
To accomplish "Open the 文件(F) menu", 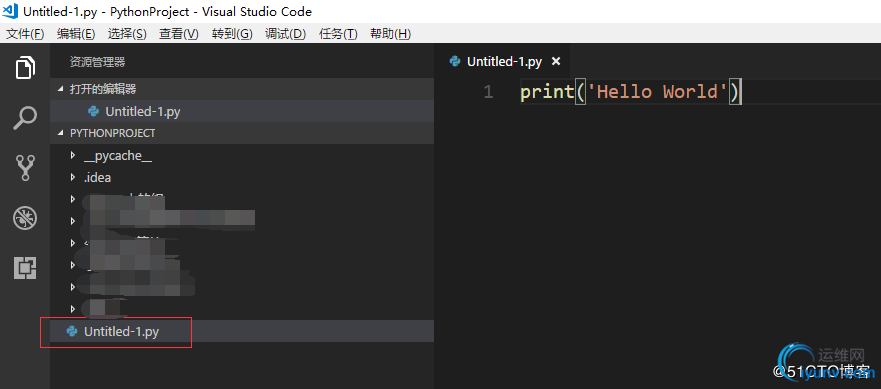I will [25, 34].
